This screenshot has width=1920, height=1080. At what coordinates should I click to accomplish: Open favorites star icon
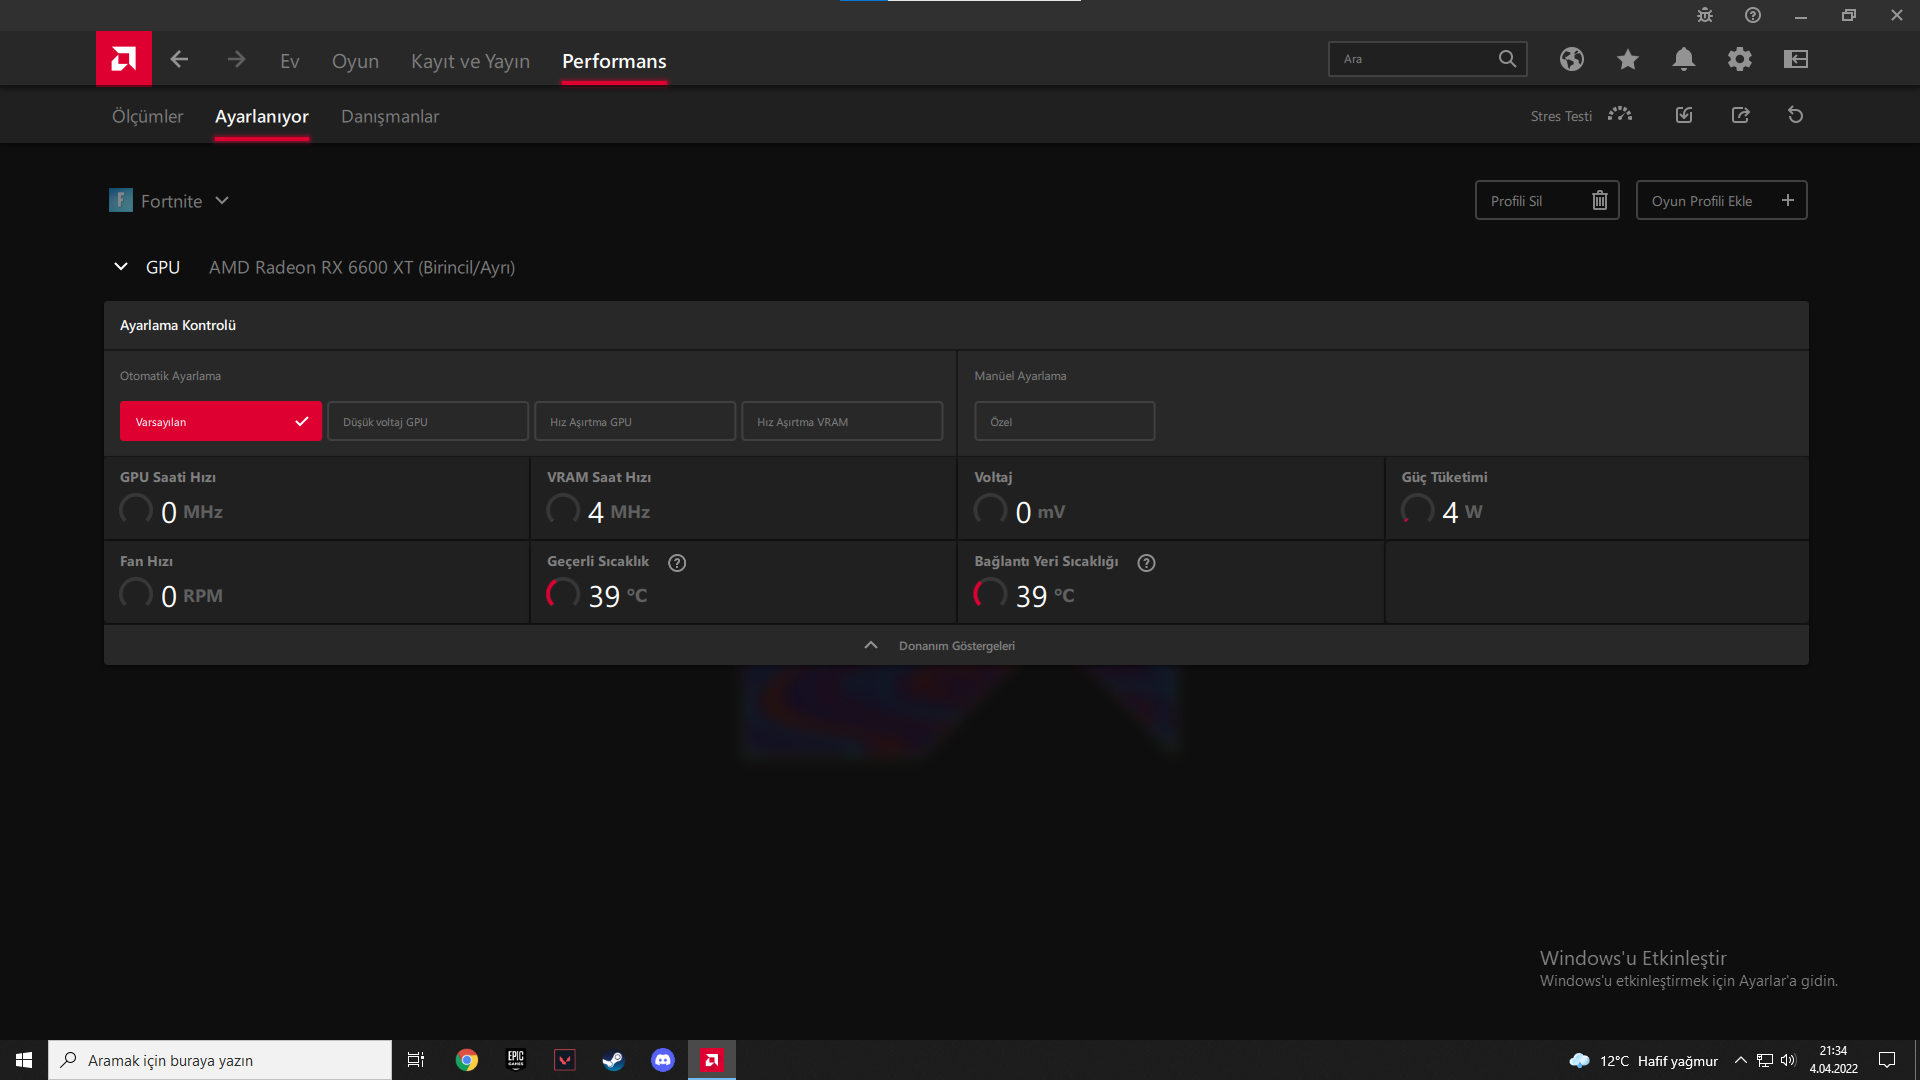click(x=1627, y=59)
